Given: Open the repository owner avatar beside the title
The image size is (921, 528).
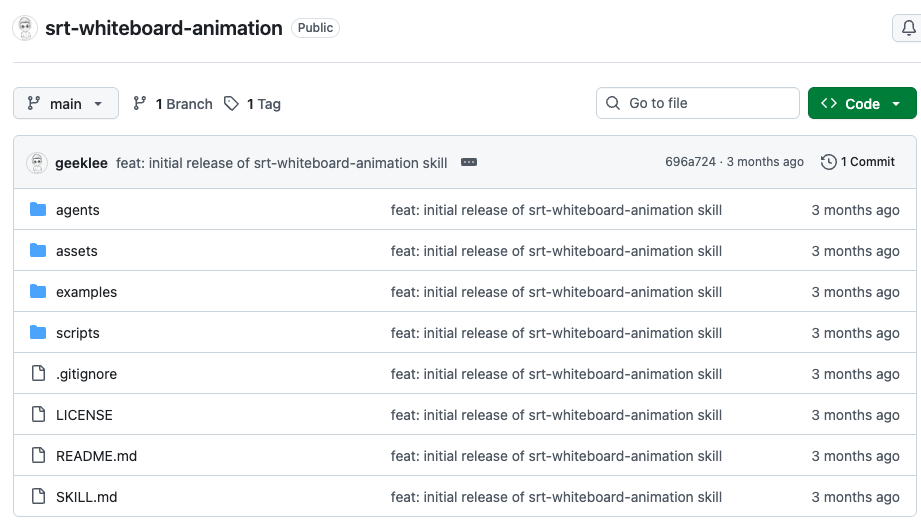Looking at the screenshot, I should [25, 28].
